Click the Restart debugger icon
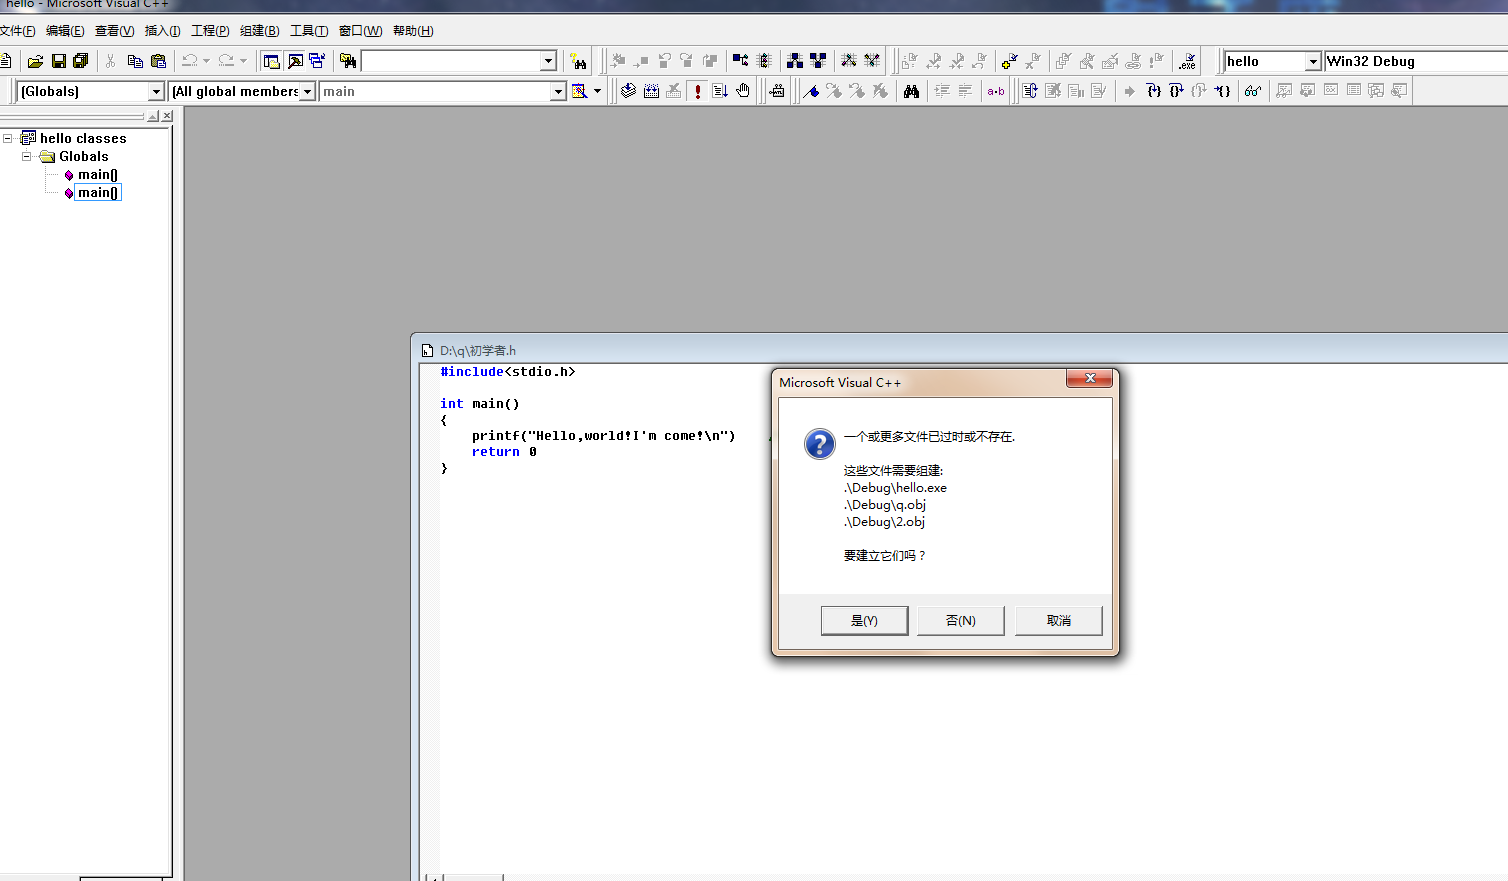This screenshot has width=1508, height=881. [1030, 91]
